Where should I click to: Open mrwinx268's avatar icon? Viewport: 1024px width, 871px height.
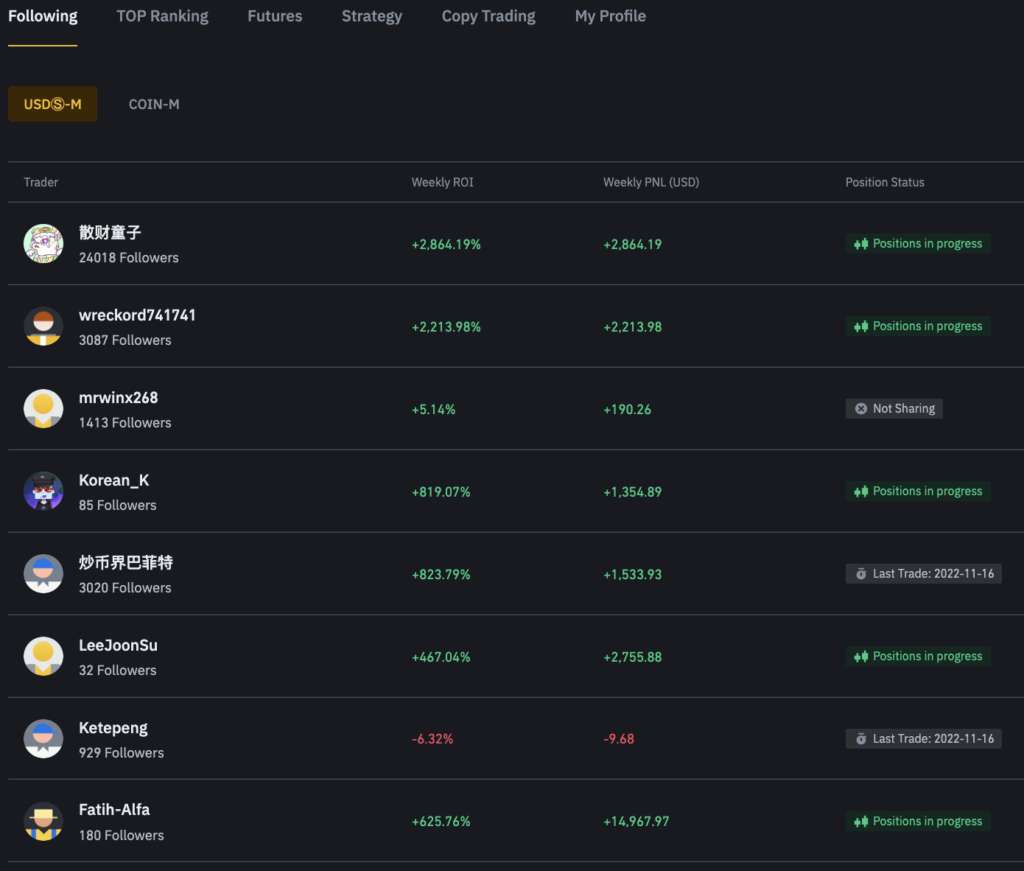(x=43, y=409)
